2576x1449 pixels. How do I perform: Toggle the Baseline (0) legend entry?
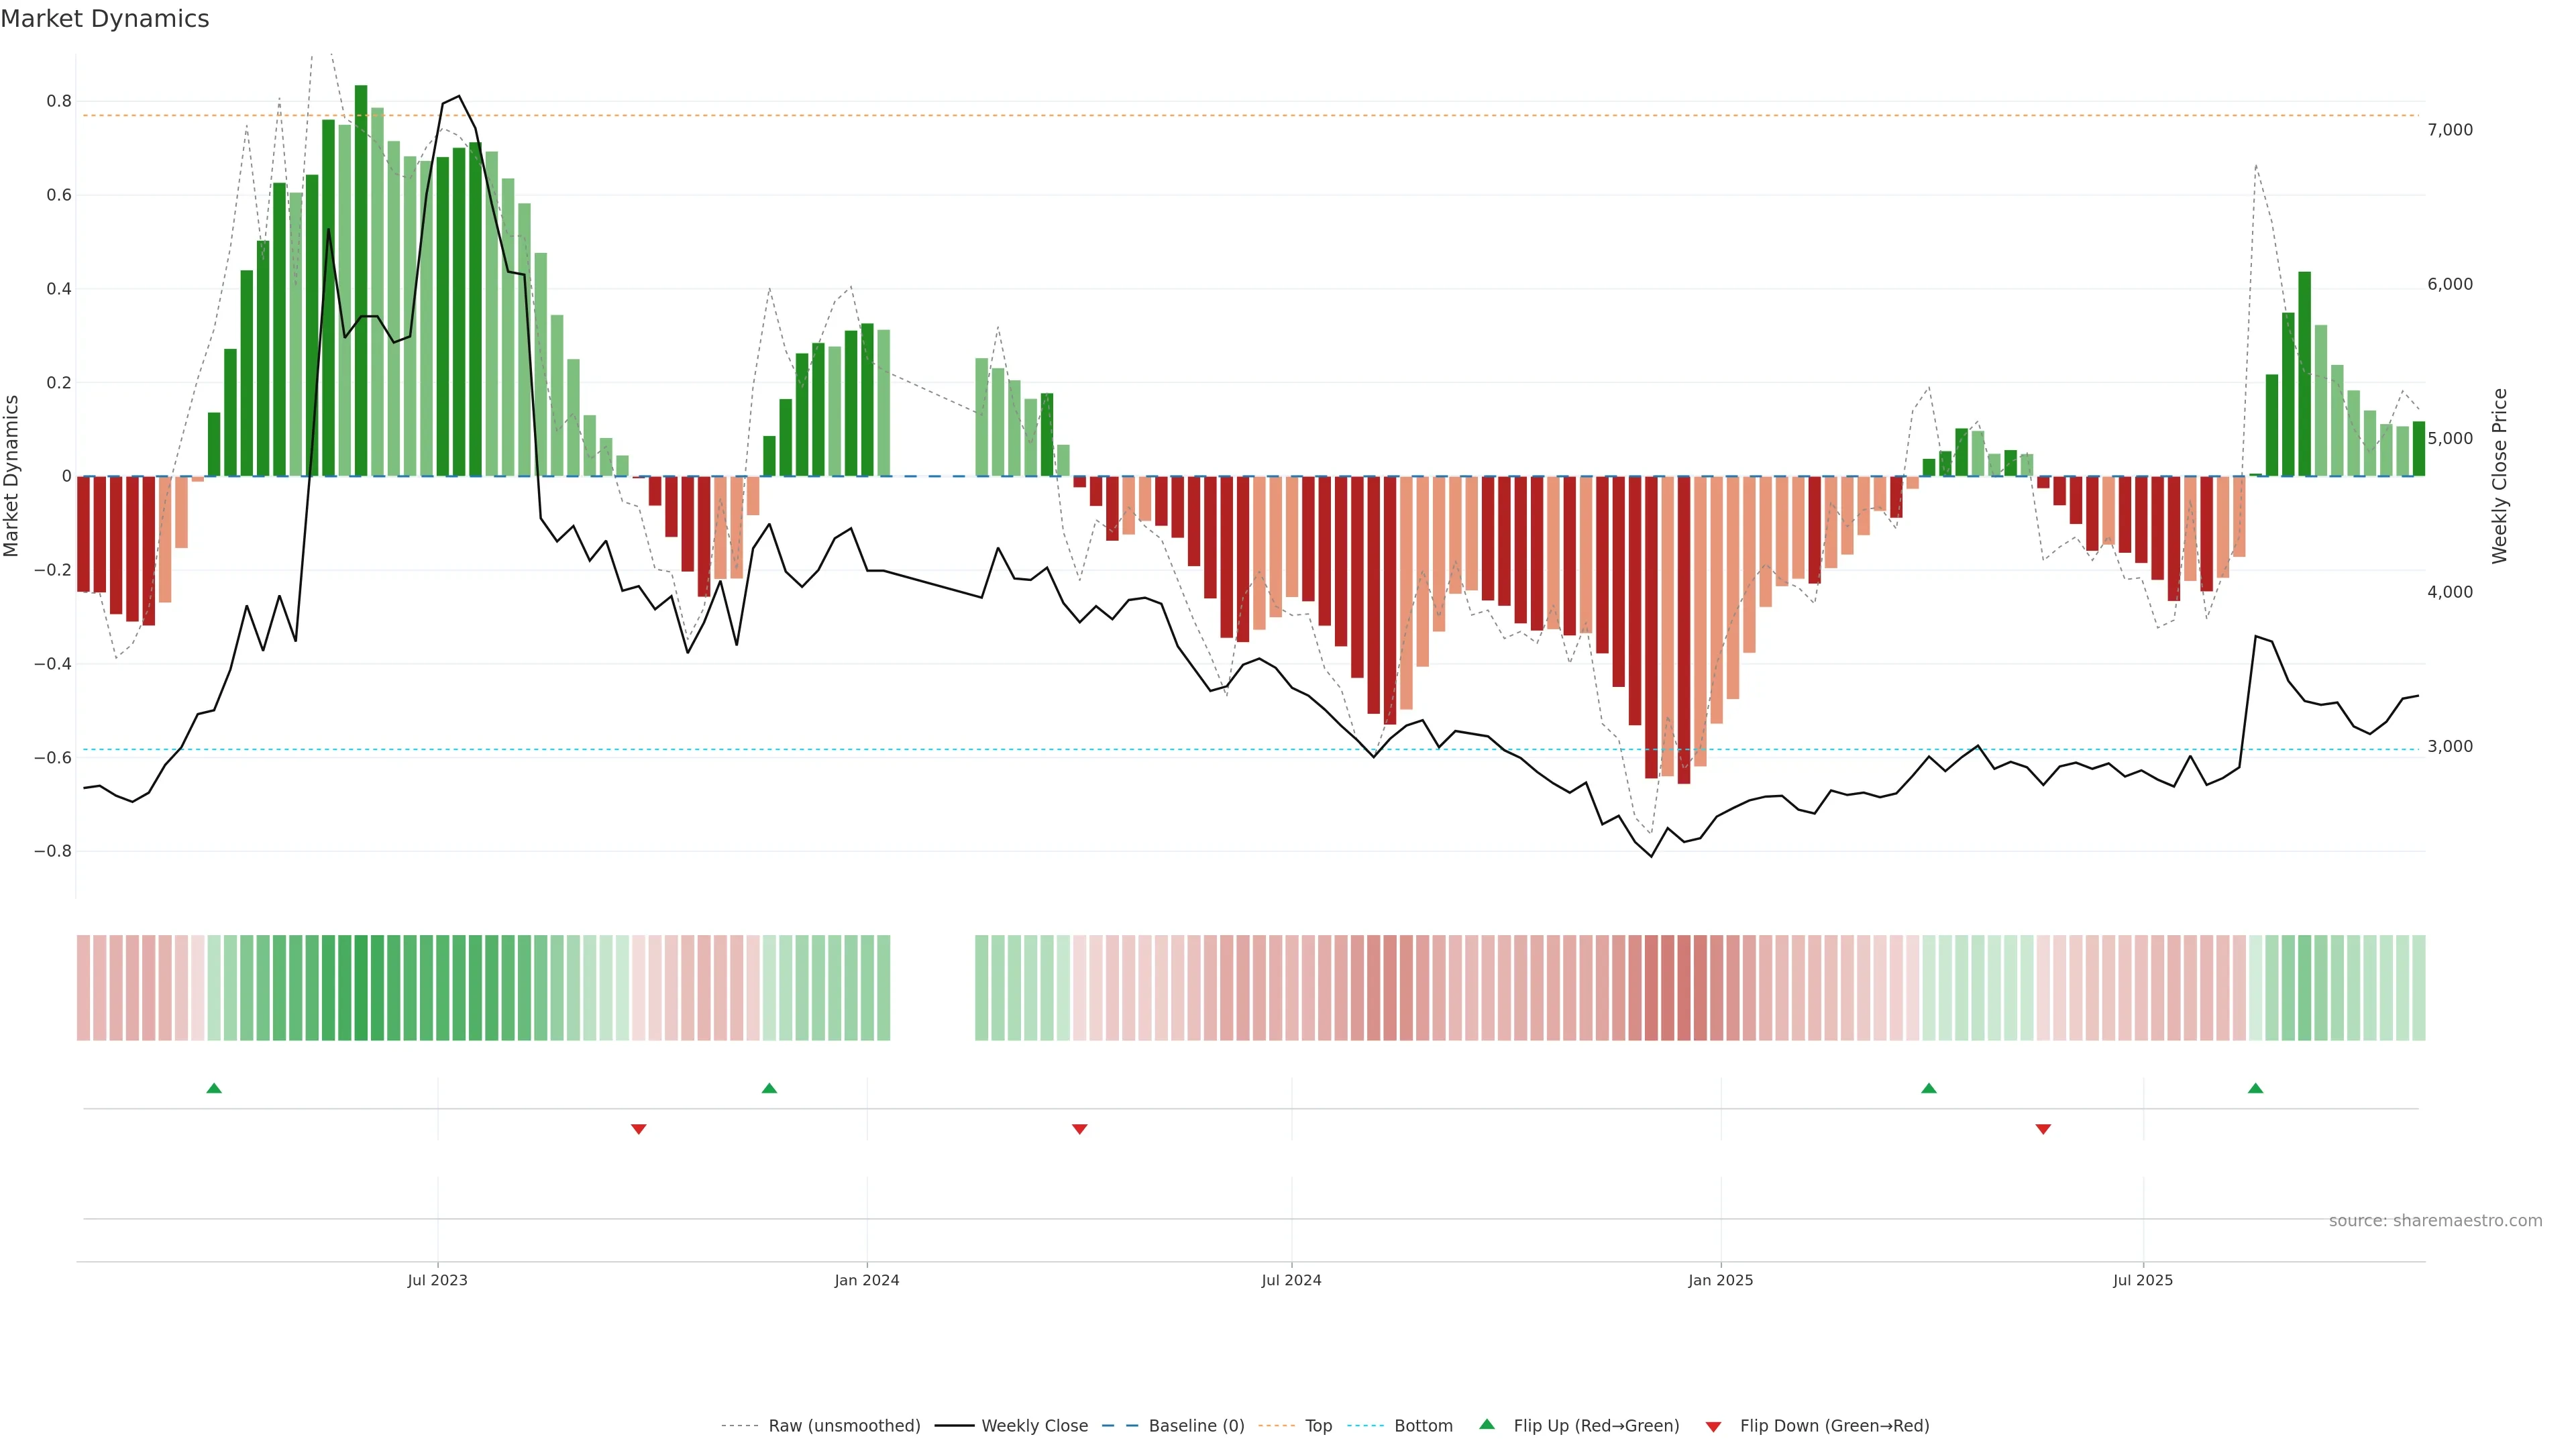point(1196,1426)
